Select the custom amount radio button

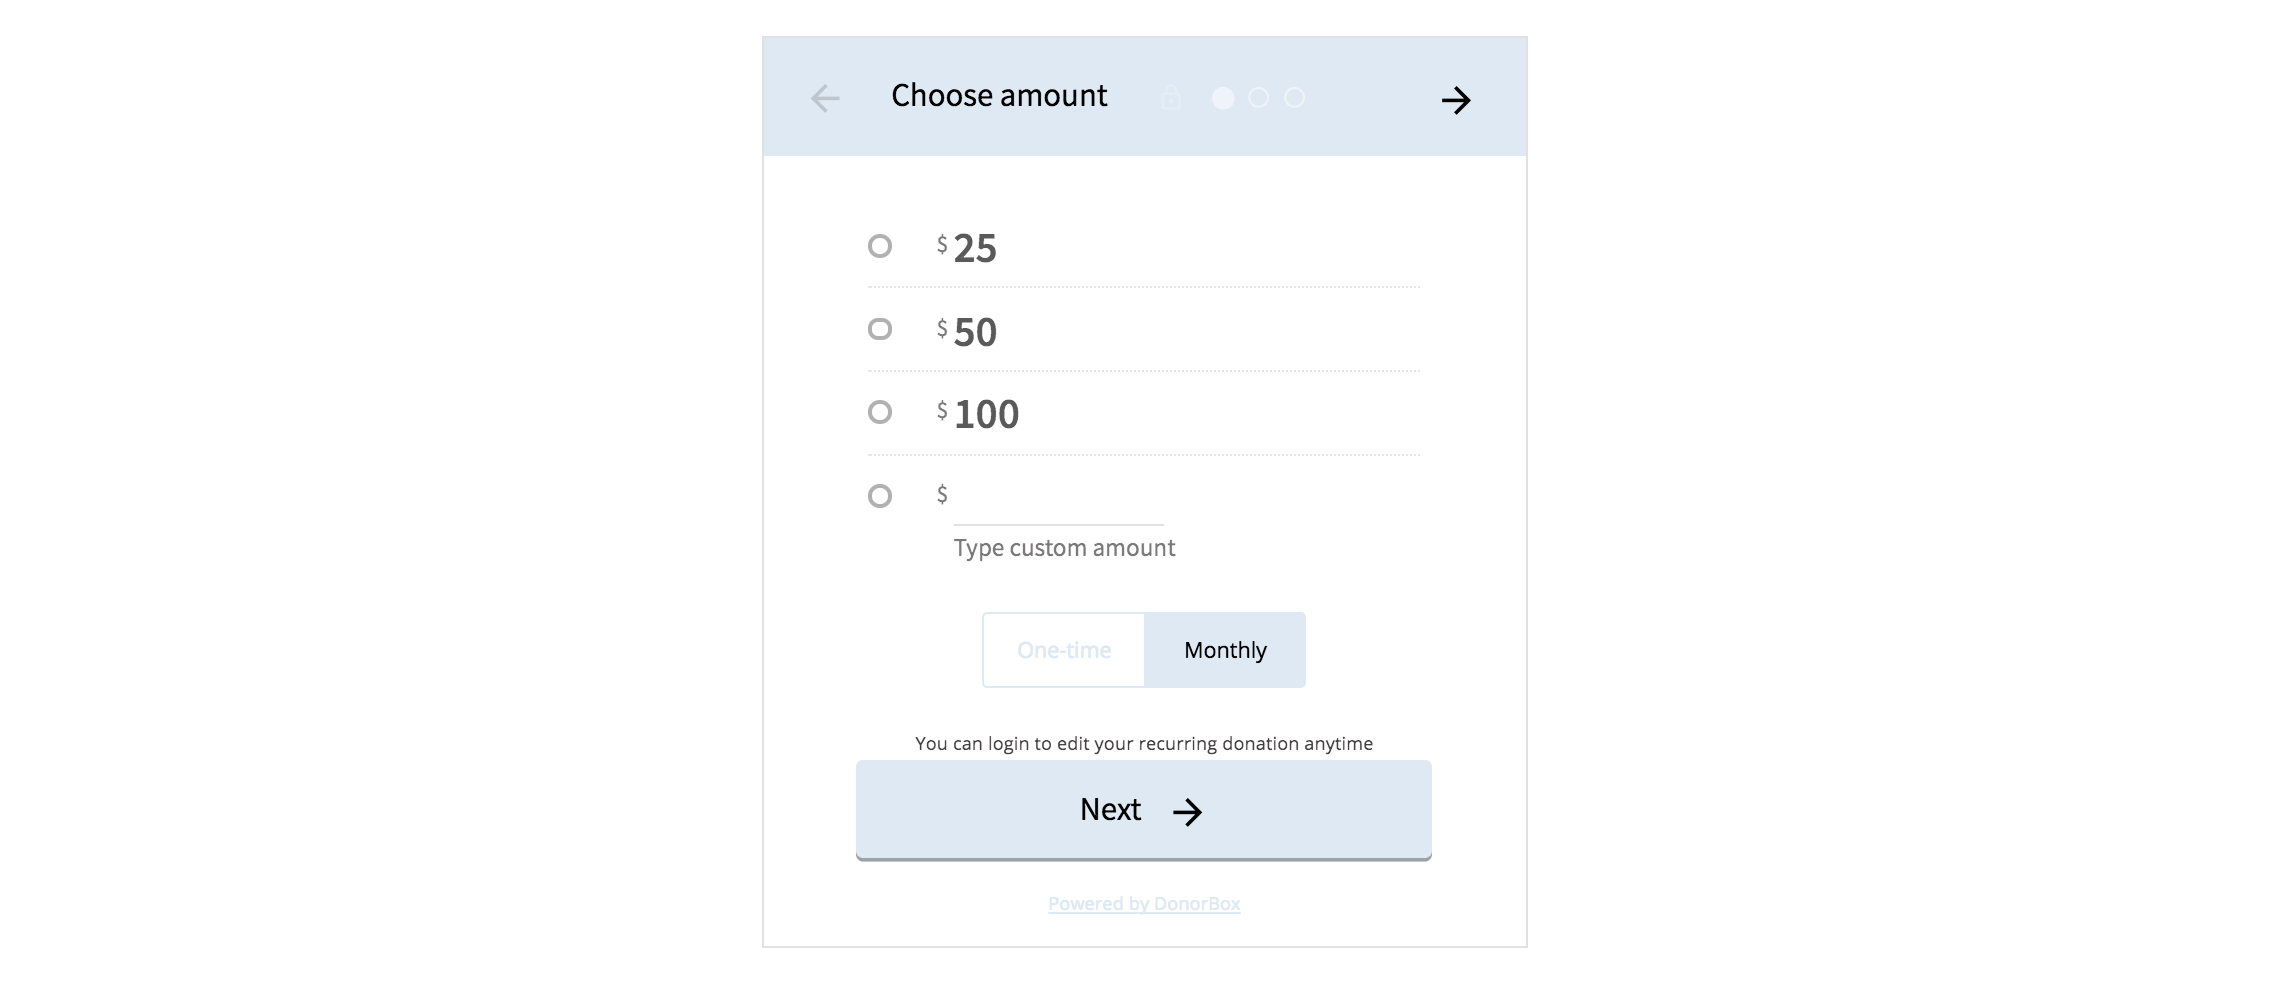coord(880,496)
